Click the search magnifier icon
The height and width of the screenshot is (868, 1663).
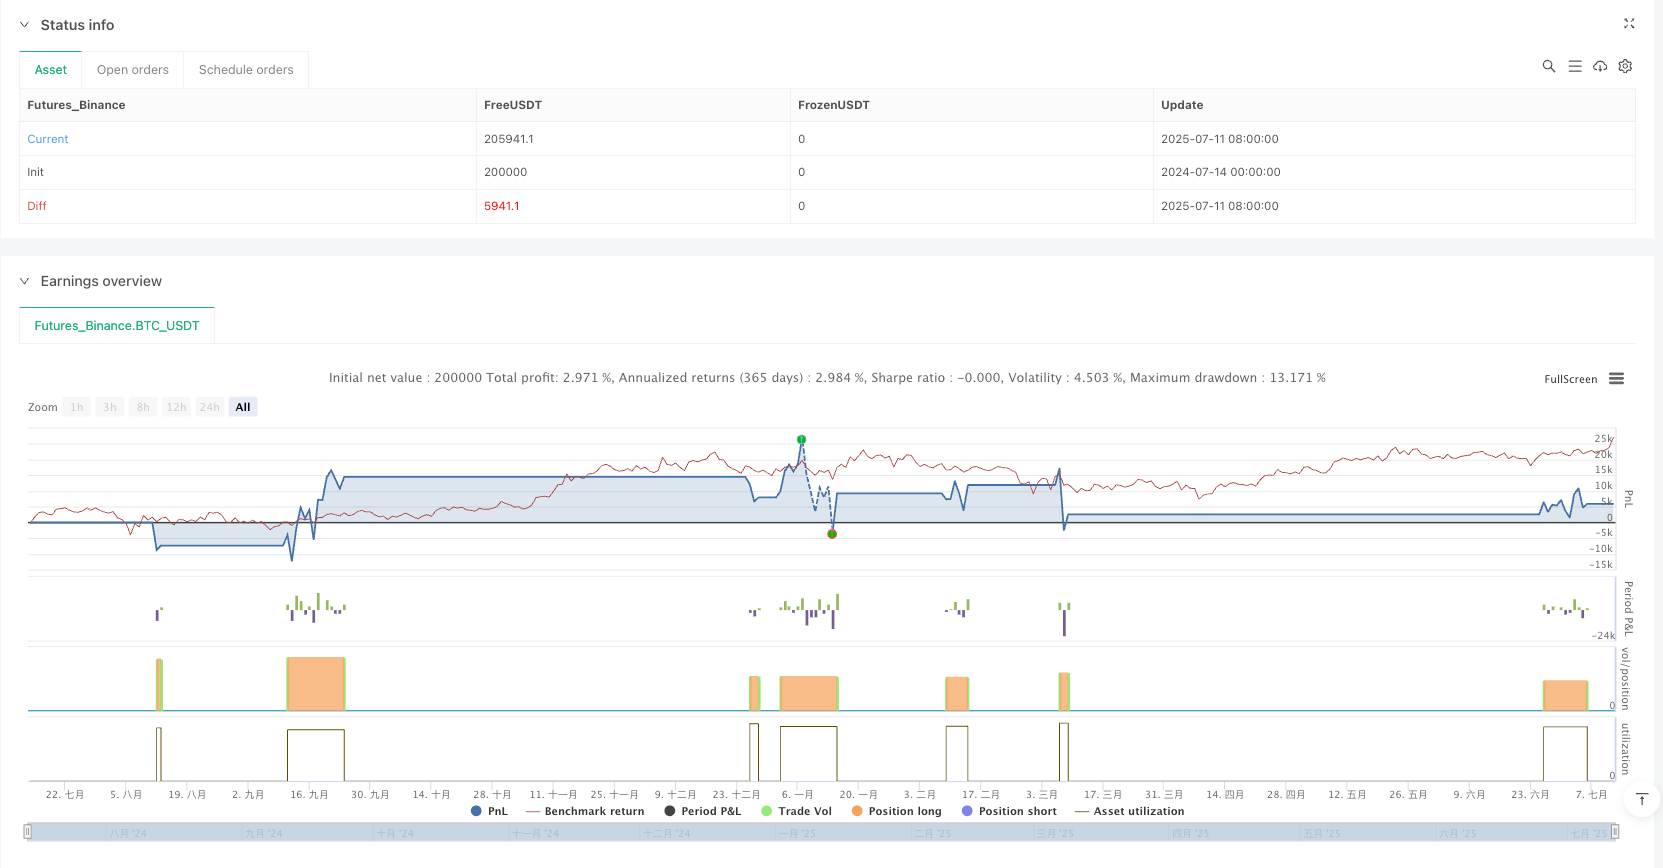coord(1548,66)
